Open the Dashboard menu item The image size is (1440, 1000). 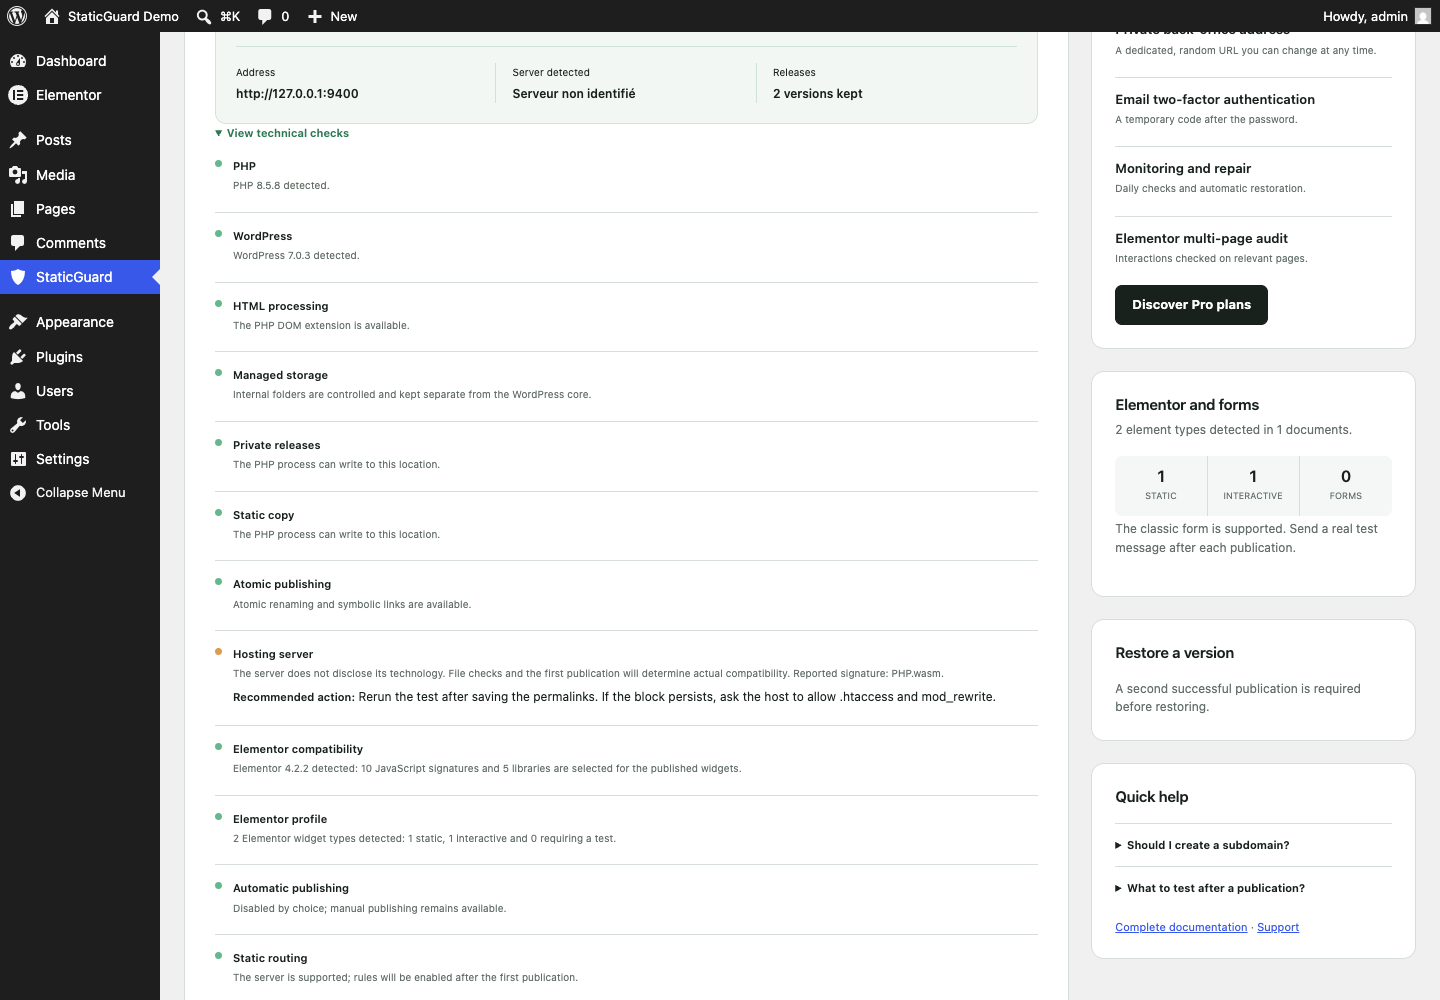point(80,61)
